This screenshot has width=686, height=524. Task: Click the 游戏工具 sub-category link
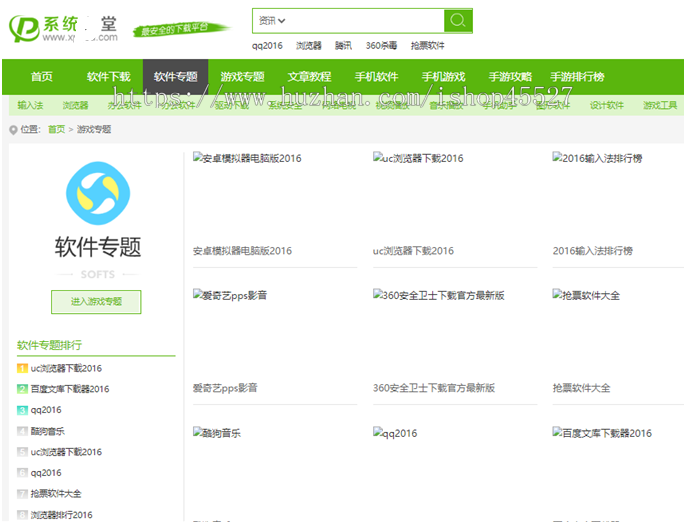click(x=660, y=105)
